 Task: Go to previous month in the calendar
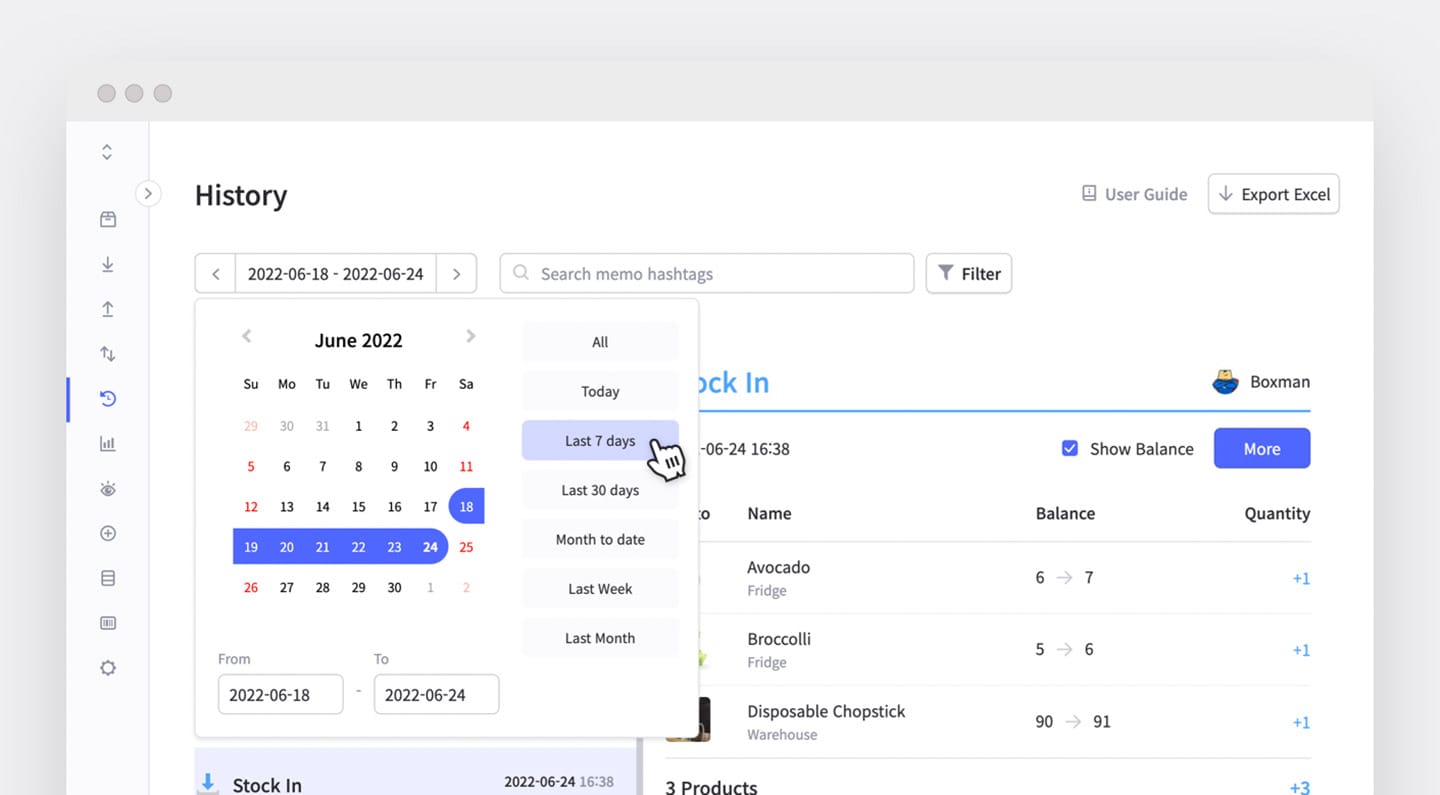click(x=247, y=336)
